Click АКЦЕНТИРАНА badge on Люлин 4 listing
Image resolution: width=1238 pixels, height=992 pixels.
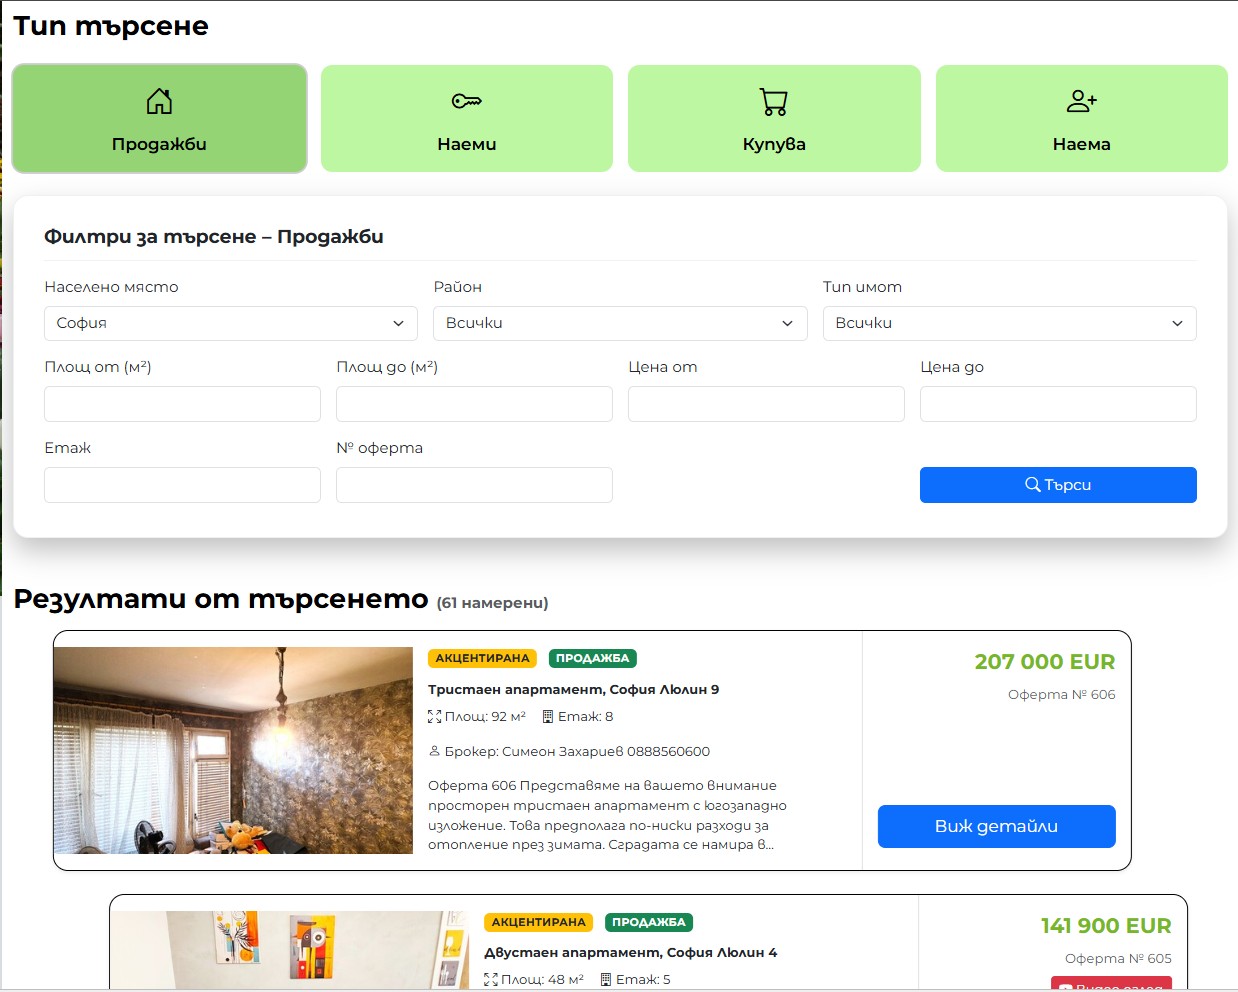pyautogui.click(x=538, y=922)
